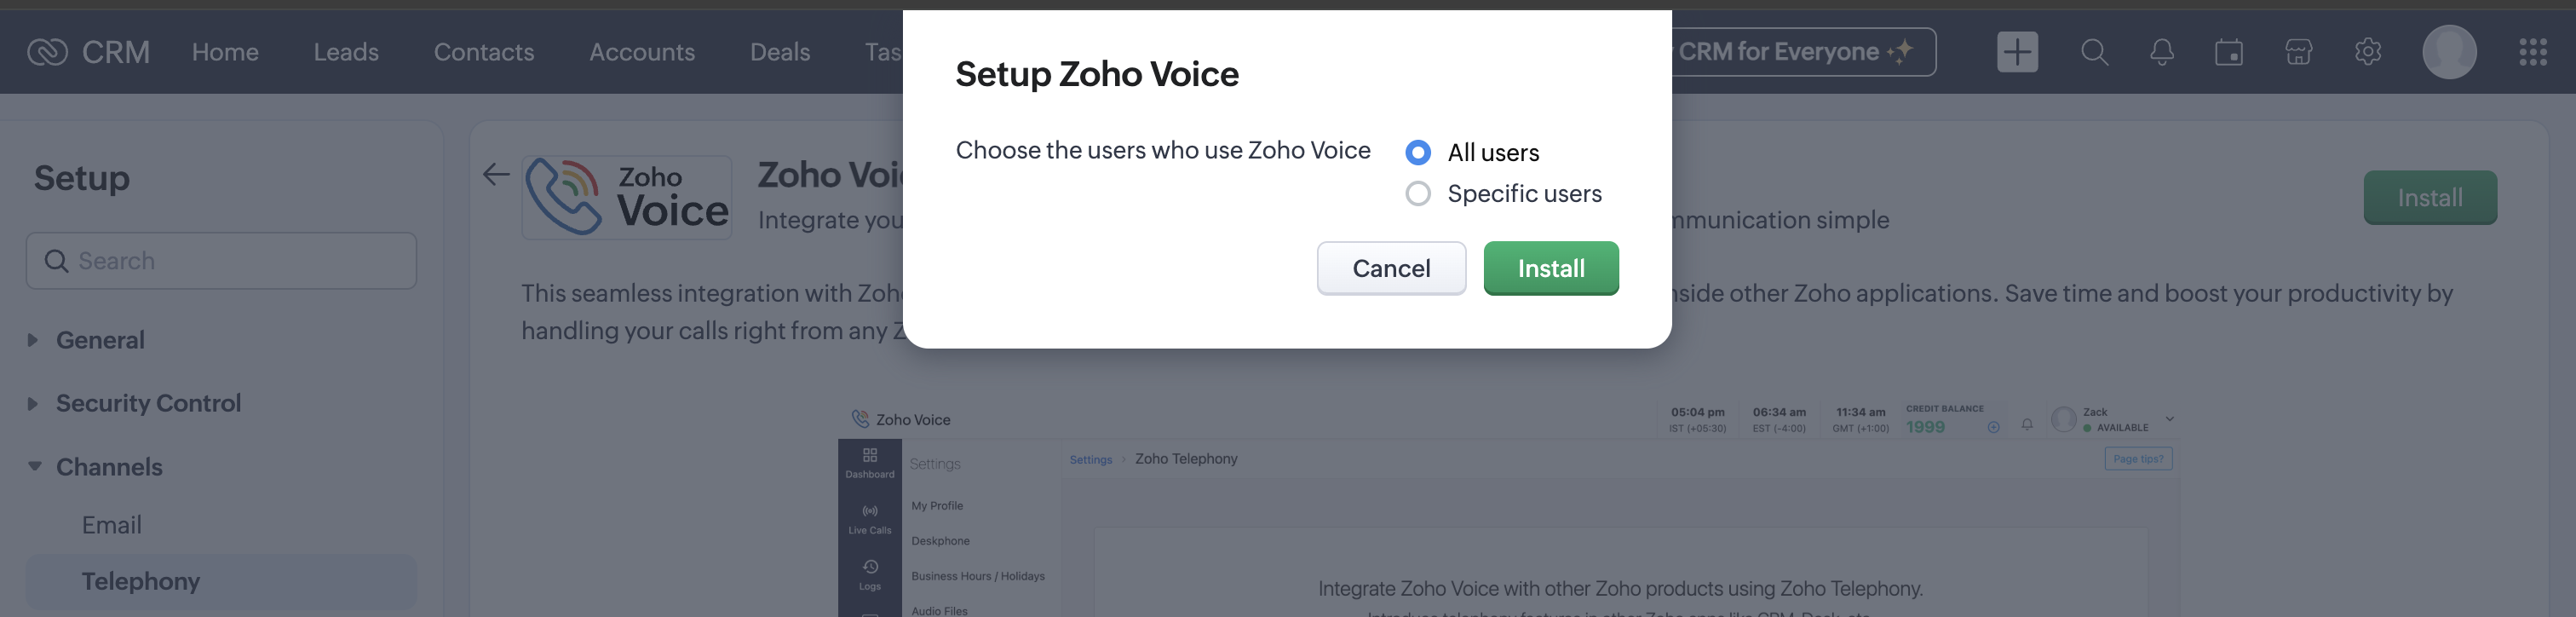Click Install in the setup dialog

point(1550,269)
